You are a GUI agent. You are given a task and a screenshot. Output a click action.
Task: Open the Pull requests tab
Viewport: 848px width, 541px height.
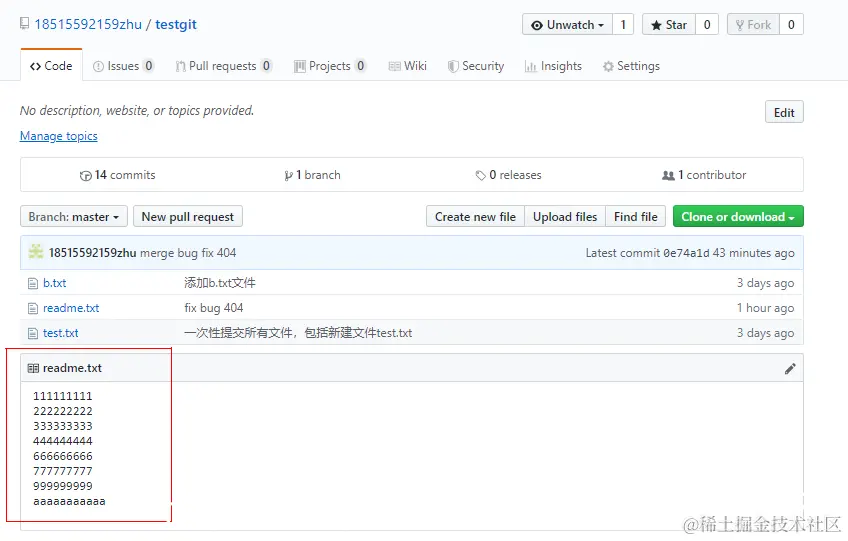pos(223,66)
